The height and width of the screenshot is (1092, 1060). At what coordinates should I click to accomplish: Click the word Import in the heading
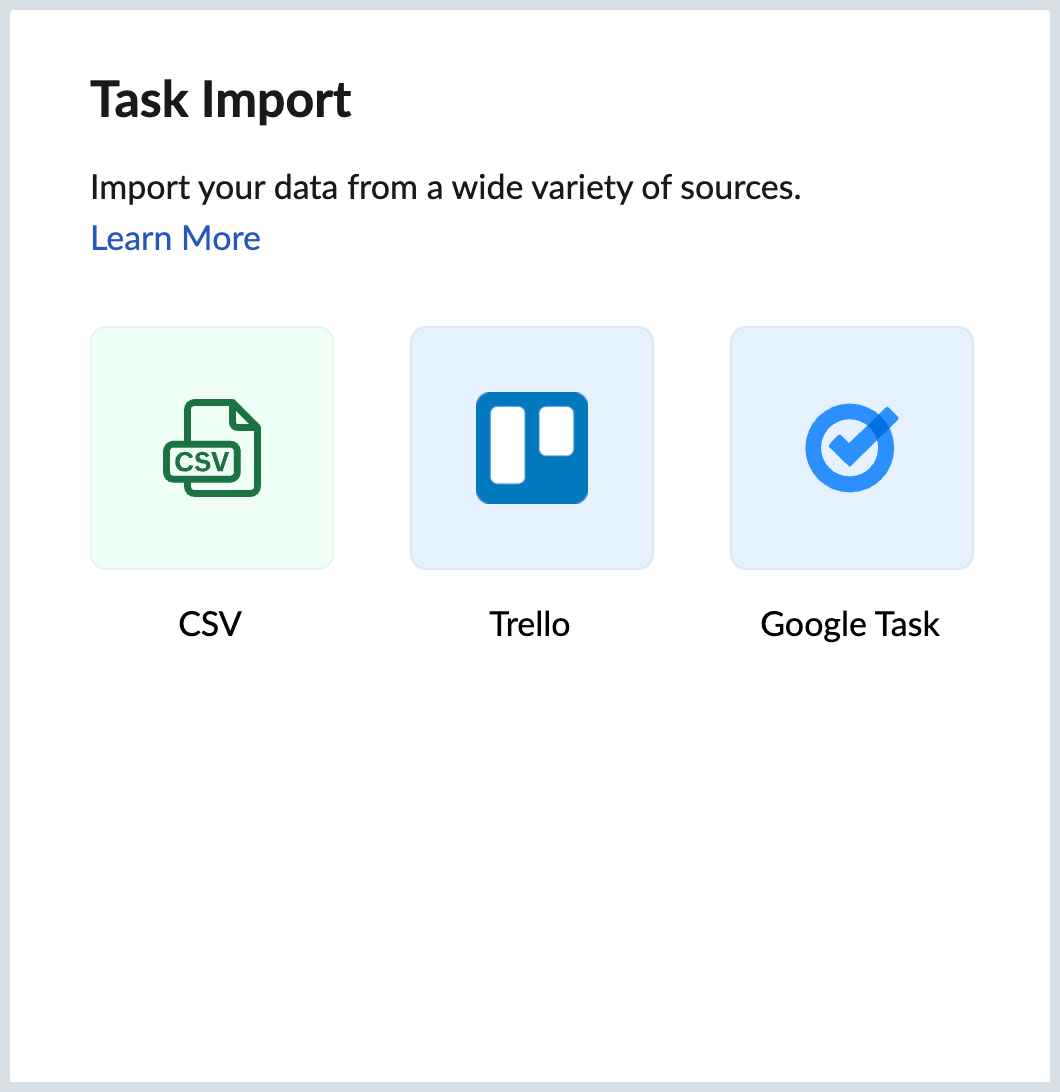click(276, 102)
